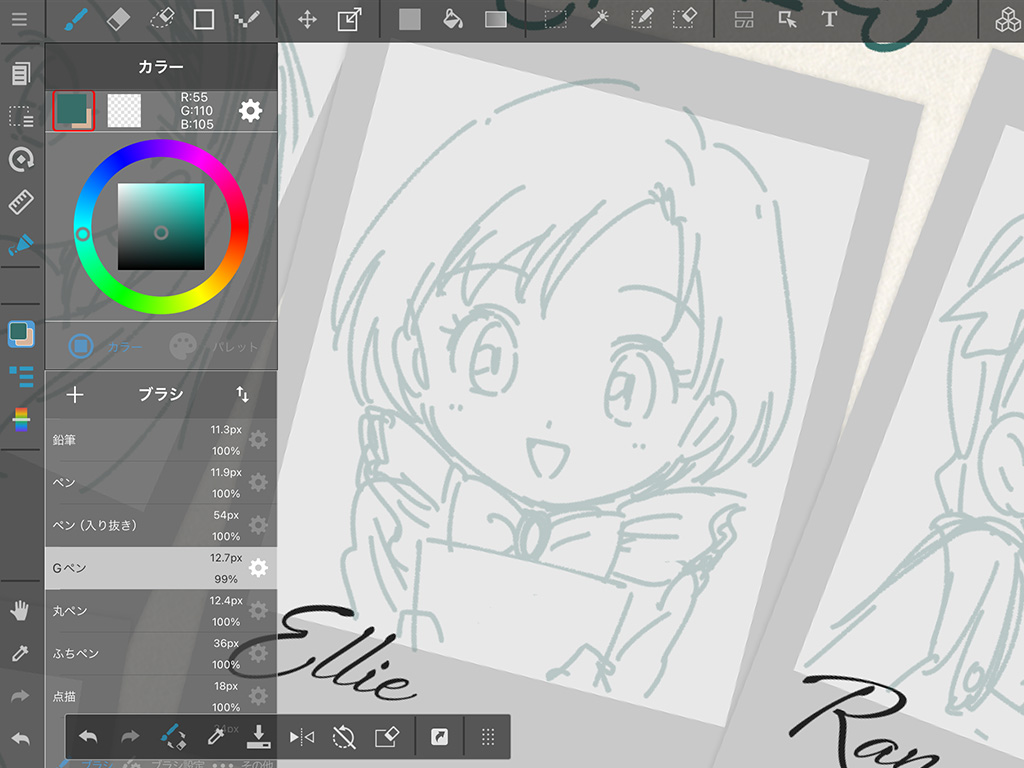Select the Move tool
1024x768 pixels.
pyautogui.click(x=307, y=20)
